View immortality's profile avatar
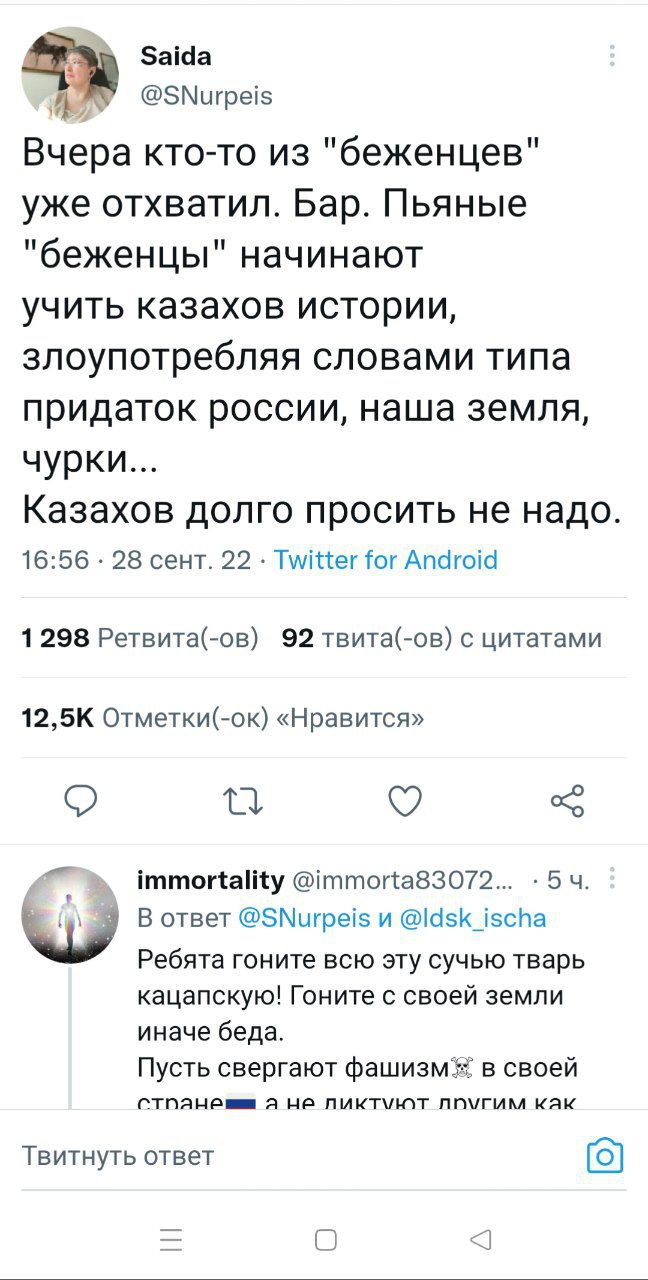The width and height of the screenshot is (648, 1280). click(70, 914)
